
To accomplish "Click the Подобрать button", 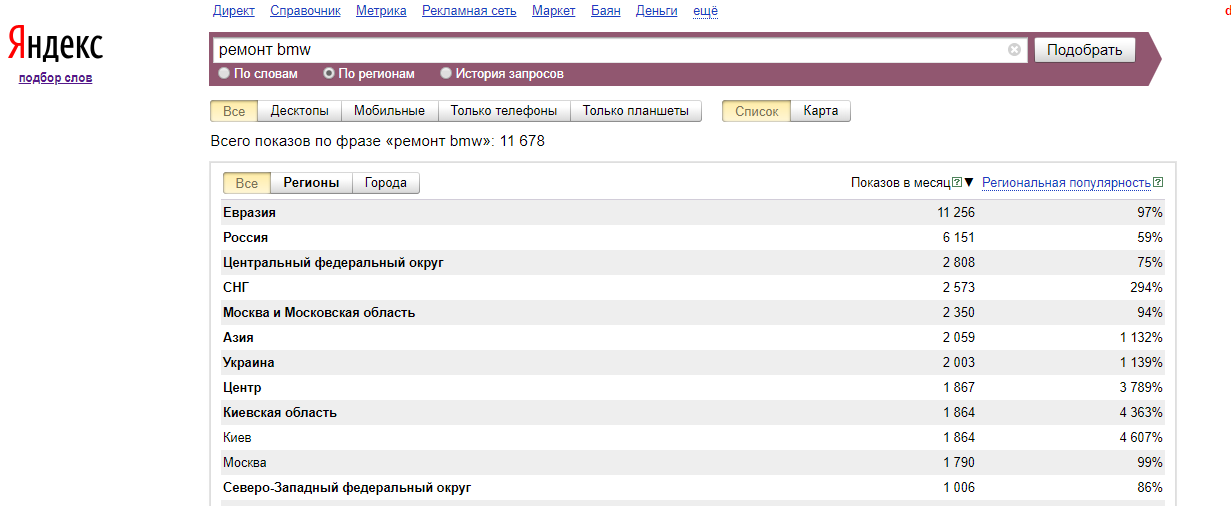I will (1085, 50).
